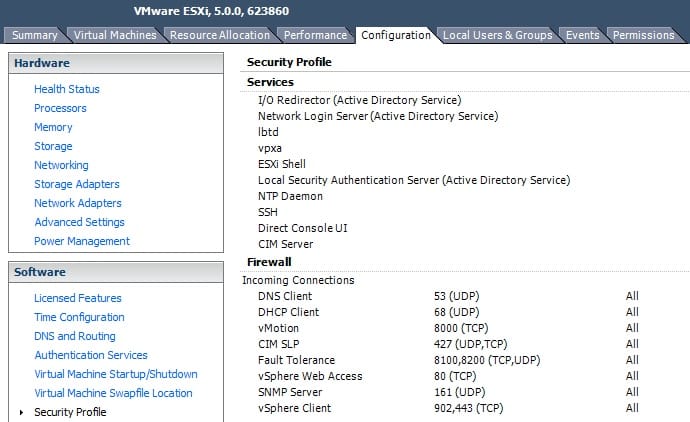This screenshot has width=690, height=422.
Task: Select the I/O Redirector service entry
Action: coord(360,100)
